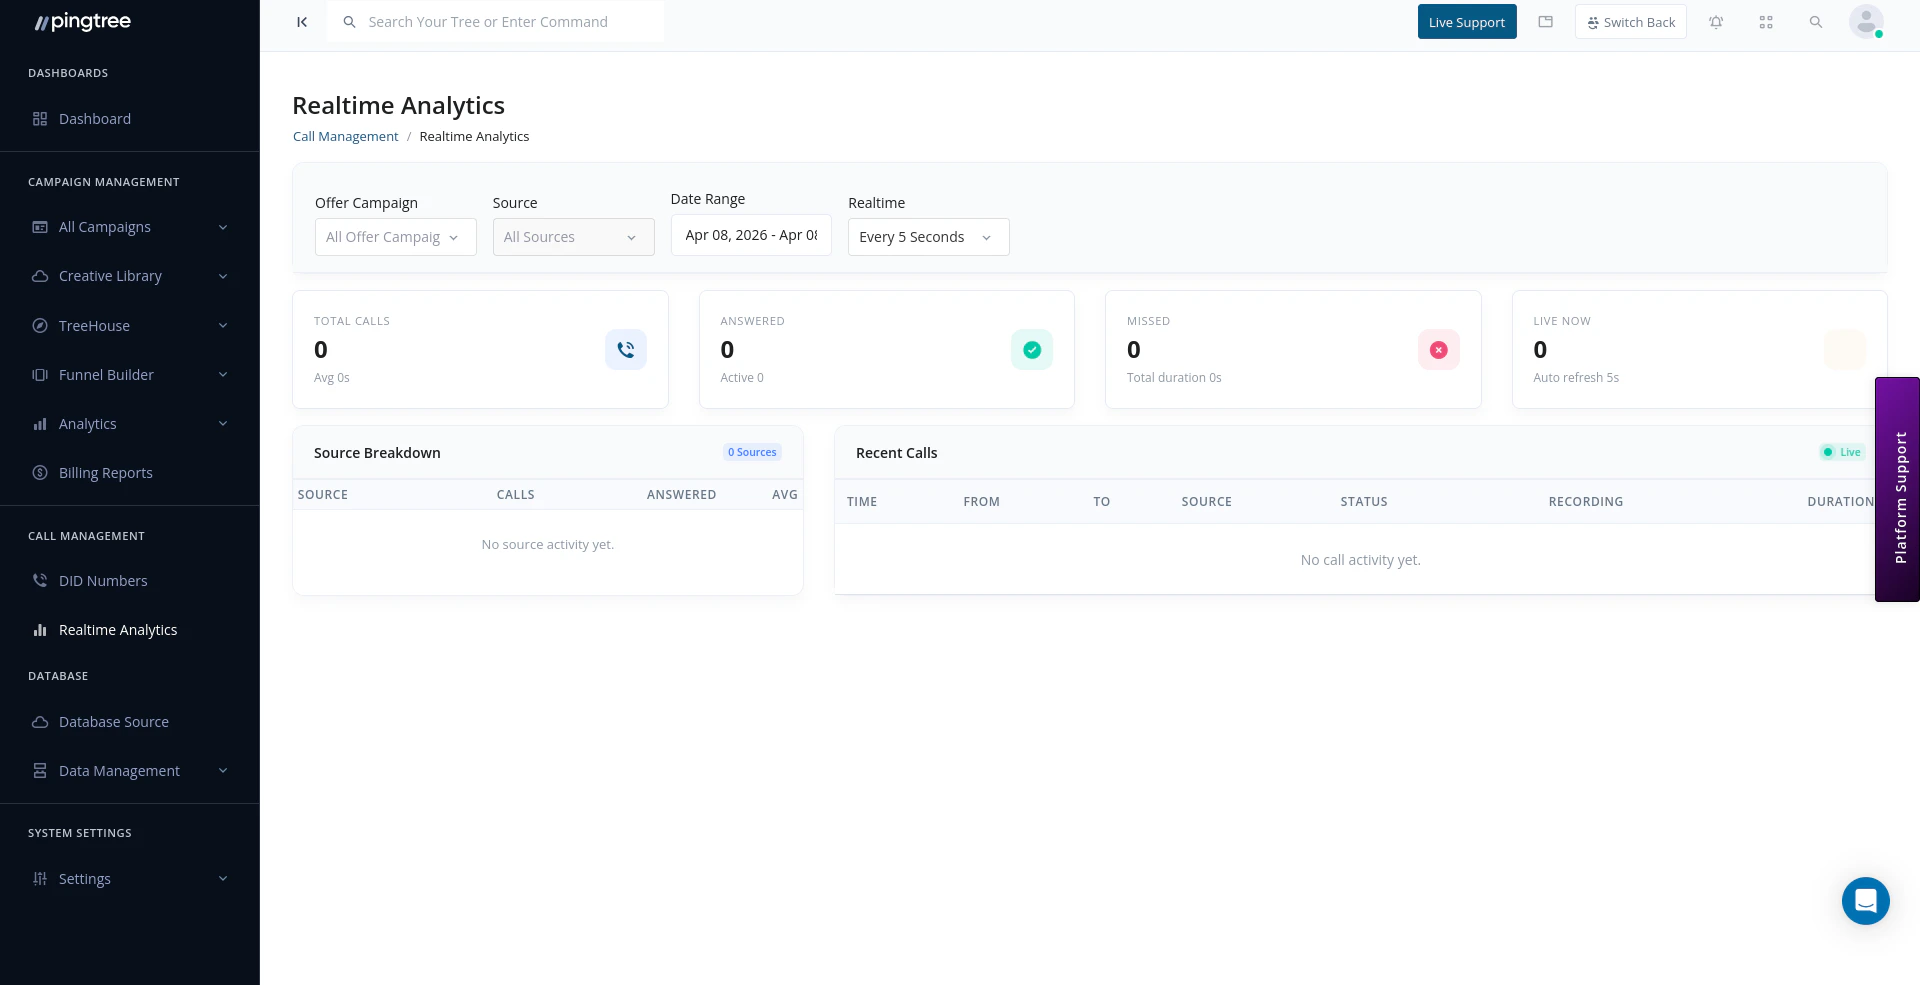The width and height of the screenshot is (1920, 985).
Task: Collapse the sidebar with the arrow icon
Action: (x=302, y=21)
